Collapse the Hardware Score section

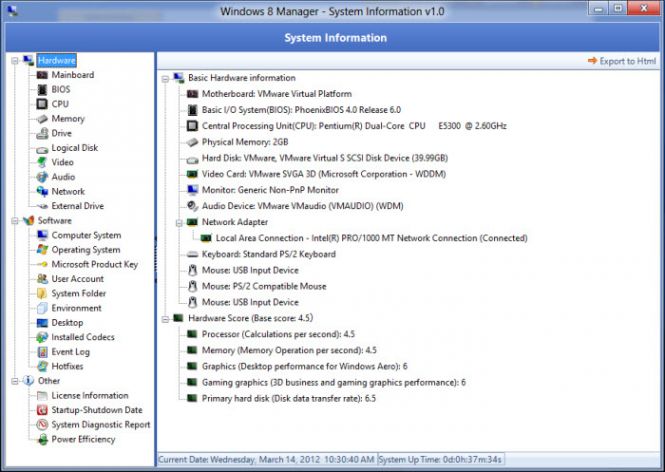[165, 319]
